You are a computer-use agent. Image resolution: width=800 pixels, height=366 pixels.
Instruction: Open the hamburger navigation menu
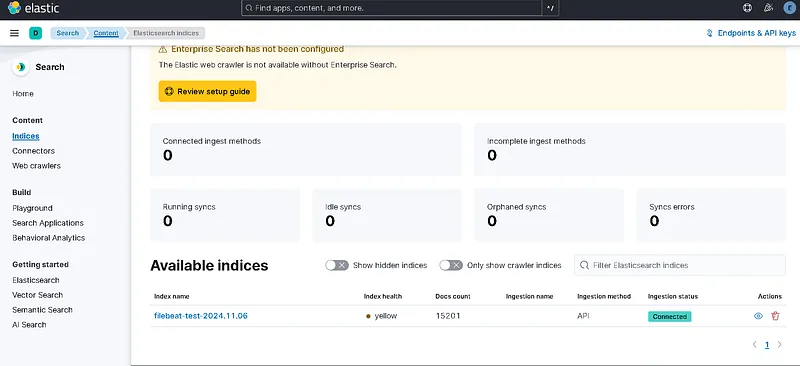pos(14,33)
